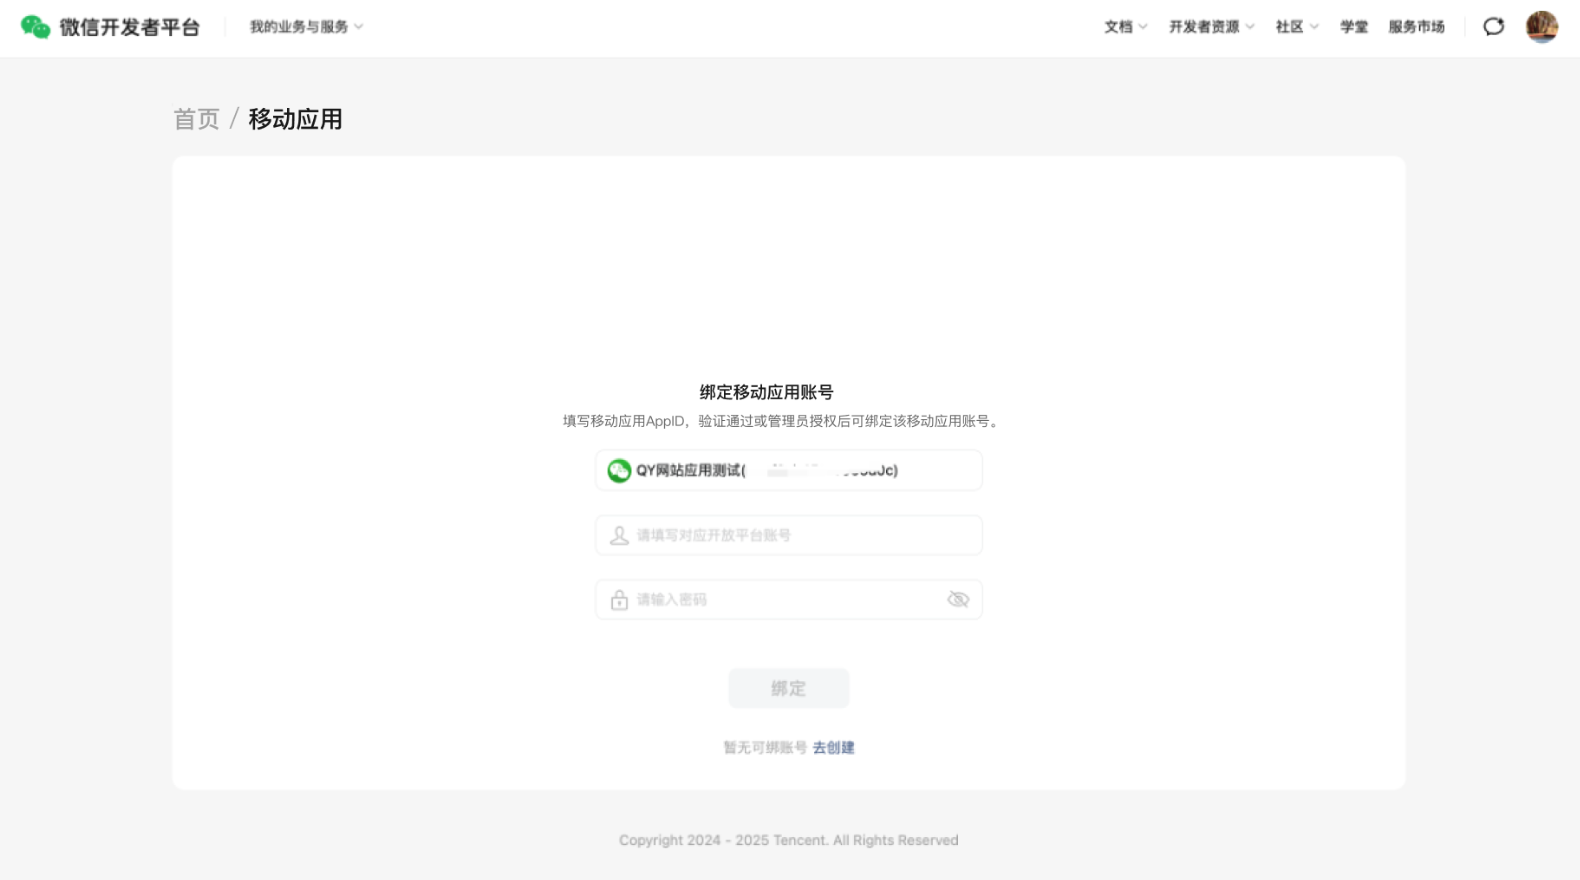This screenshot has width=1580, height=880.
Task: Click the lock icon in password field
Action: pyautogui.click(x=619, y=600)
